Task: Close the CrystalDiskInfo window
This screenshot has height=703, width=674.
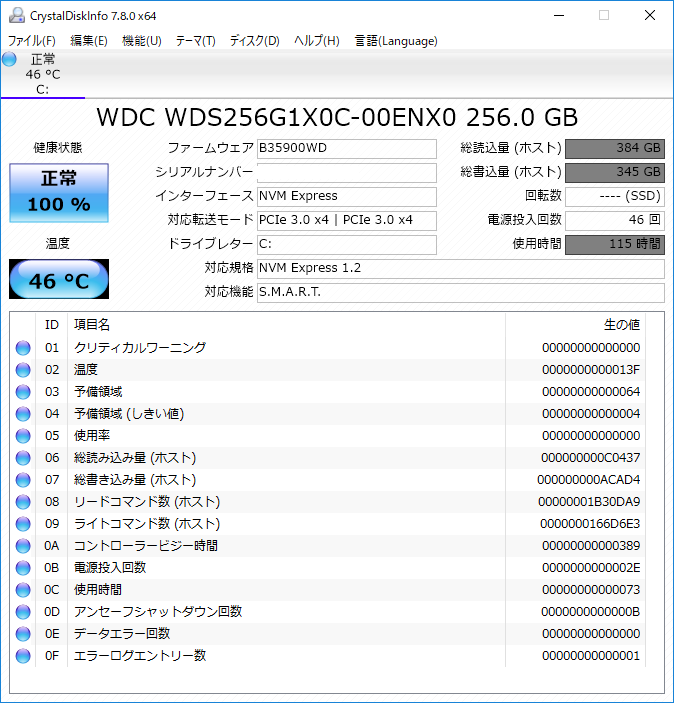Action: (650, 16)
